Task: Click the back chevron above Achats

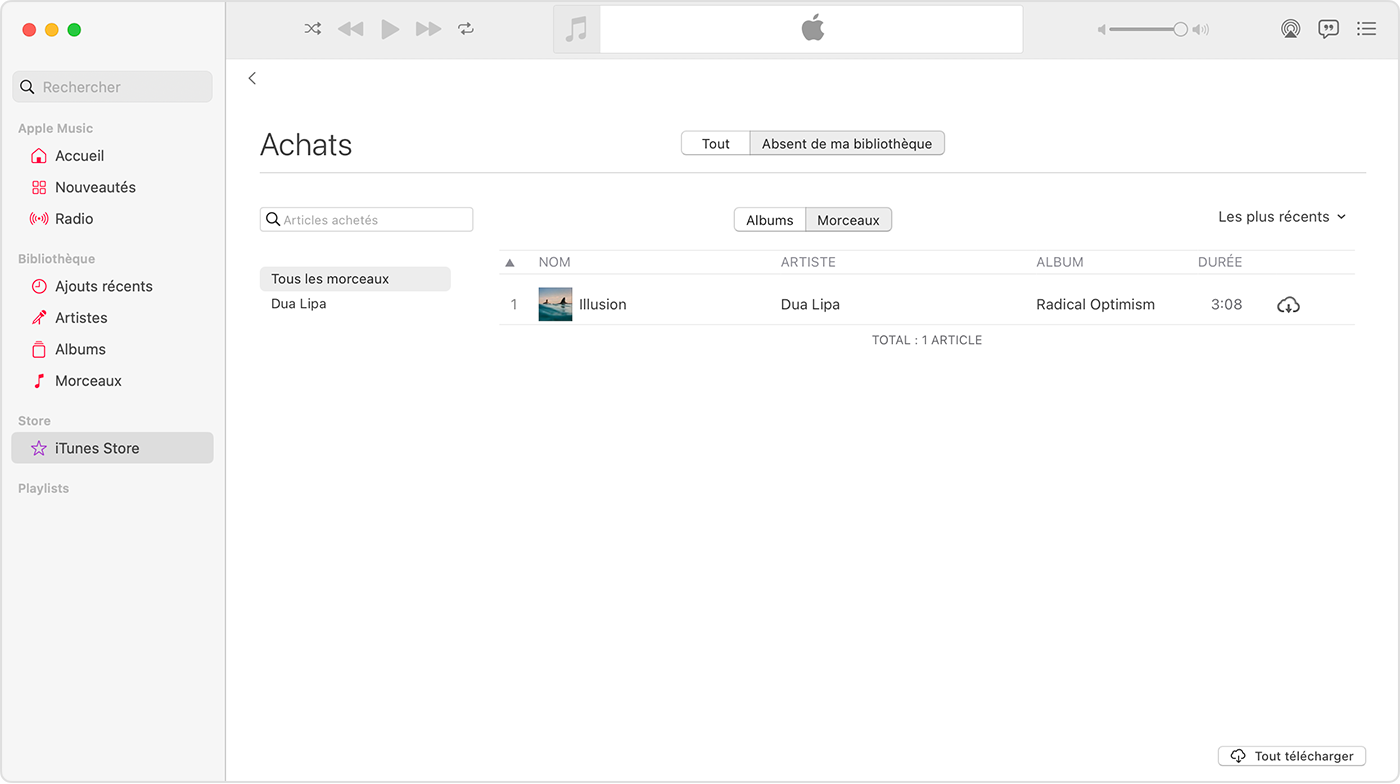Action: tap(252, 78)
